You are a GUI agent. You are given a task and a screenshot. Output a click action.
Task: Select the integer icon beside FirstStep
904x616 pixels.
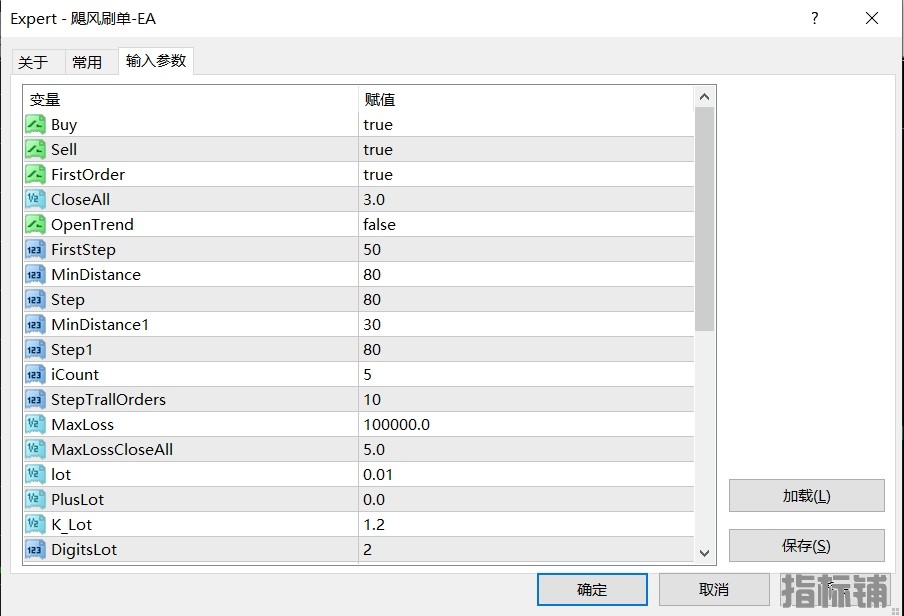click(35, 250)
